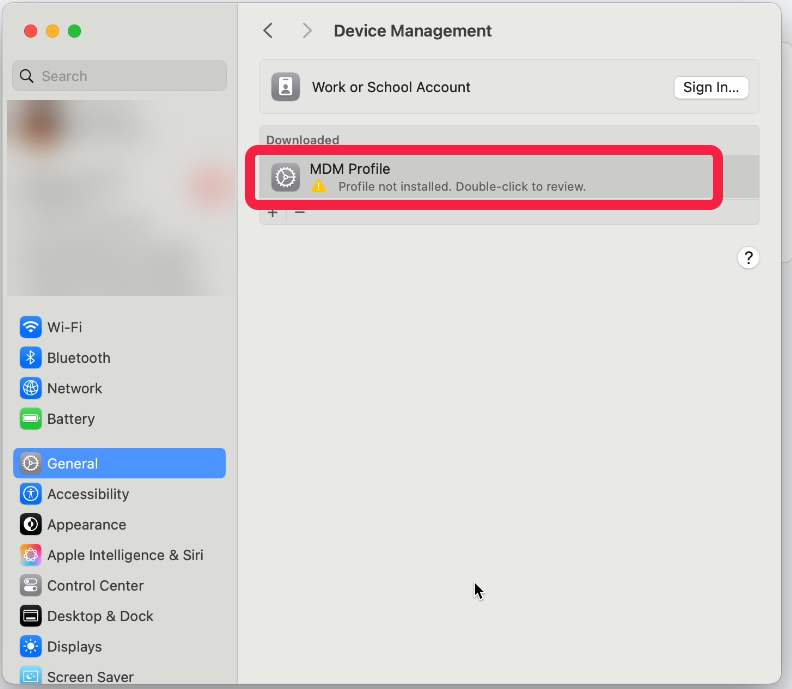This screenshot has width=792, height=689.
Task: Click the Downloaded section header
Action: (x=303, y=139)
